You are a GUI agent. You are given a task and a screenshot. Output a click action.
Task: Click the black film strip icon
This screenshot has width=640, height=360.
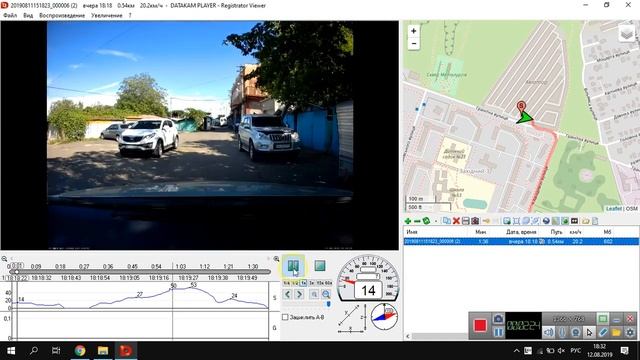574,221
